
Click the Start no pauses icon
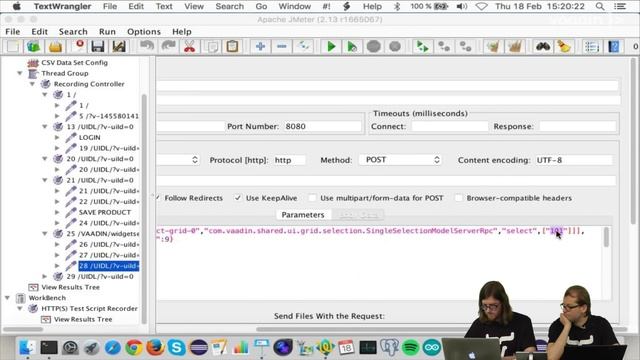click(x=352, y=47)
